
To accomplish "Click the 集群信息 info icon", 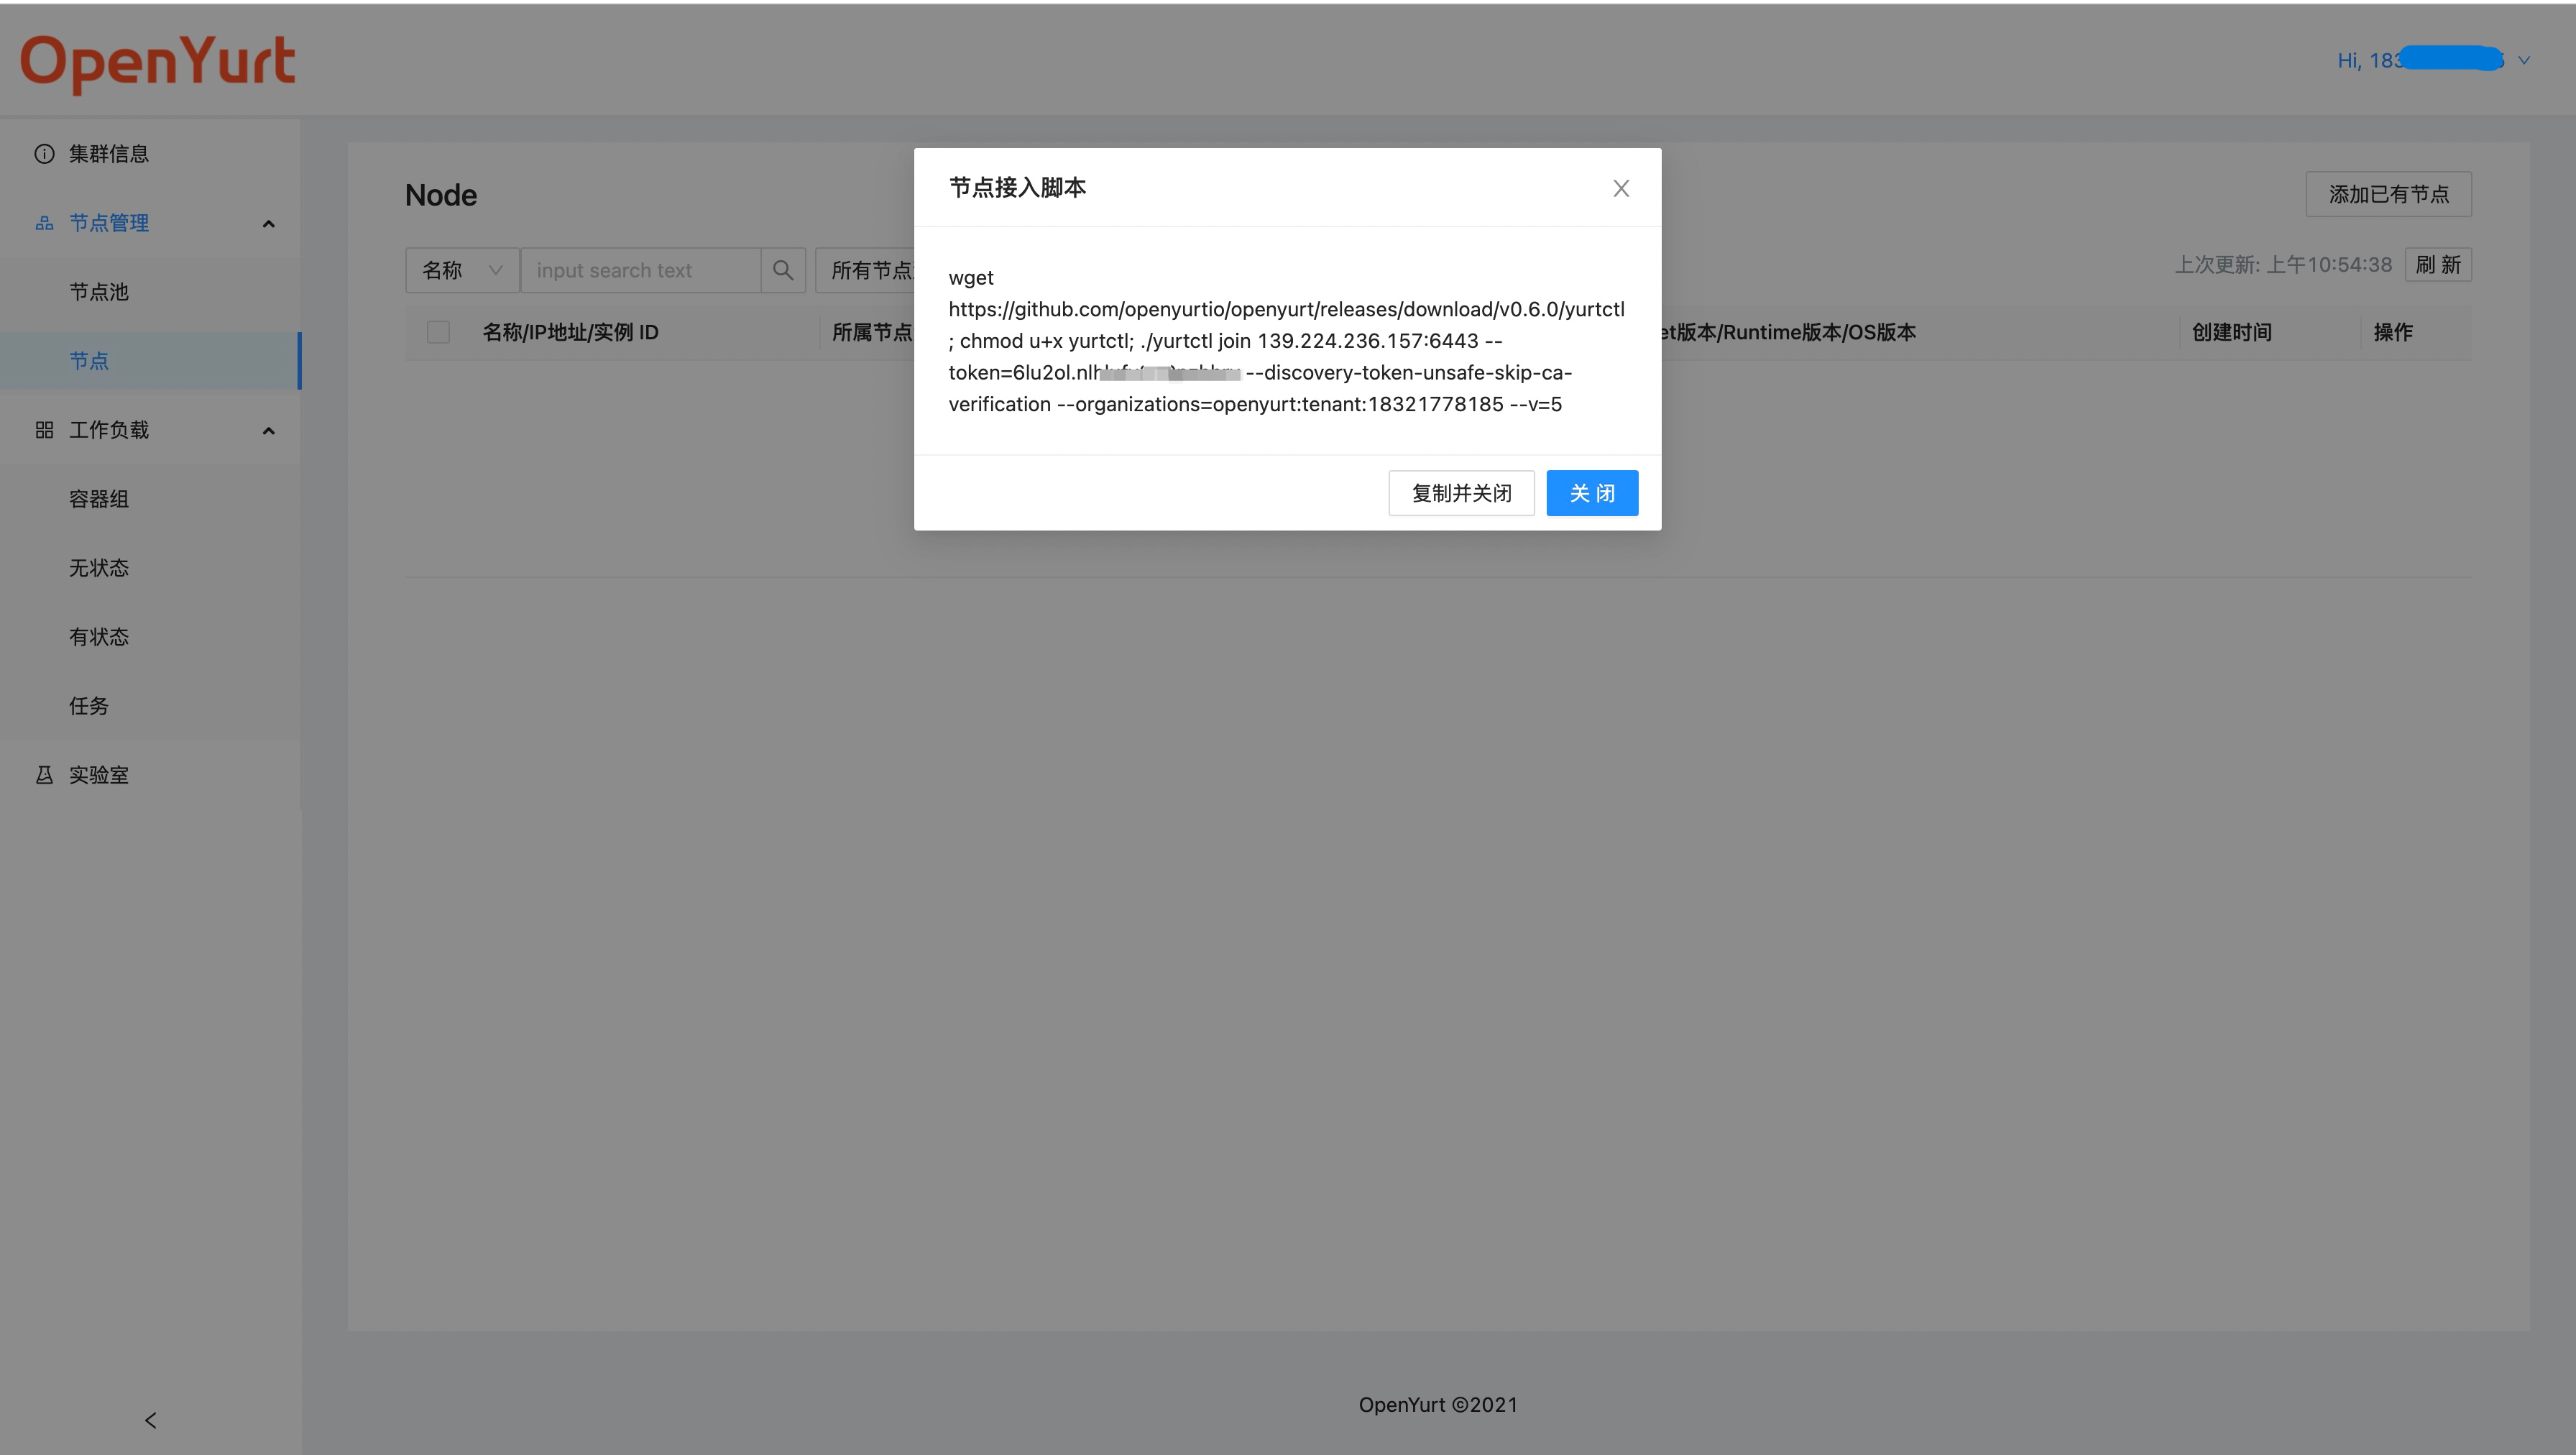I will pyautogui.click(x=44, y=154).
